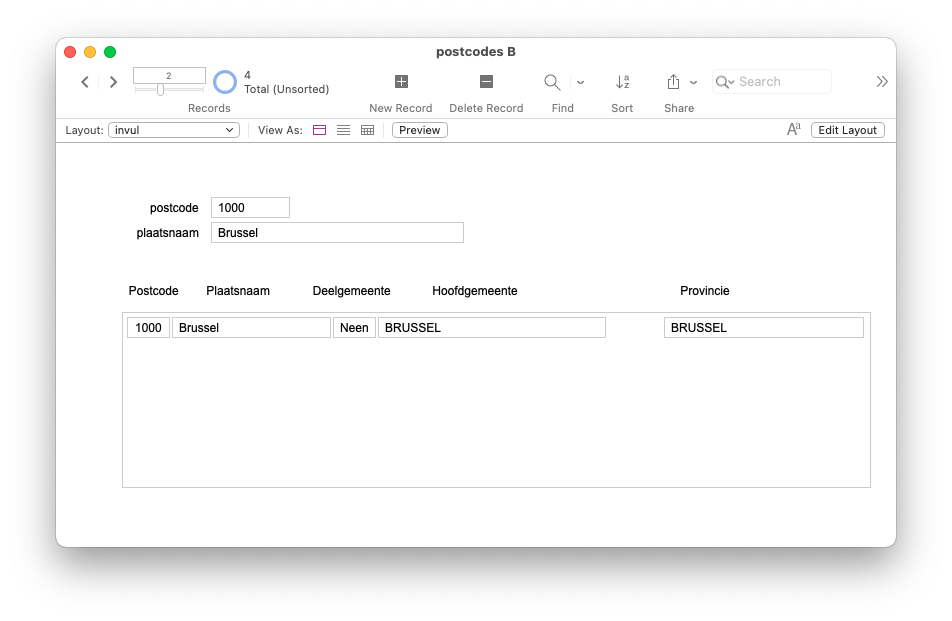Click the found set pie chart icon
Image resolution: width=952 pixels, height=621 pixels.
pos(225,82)
